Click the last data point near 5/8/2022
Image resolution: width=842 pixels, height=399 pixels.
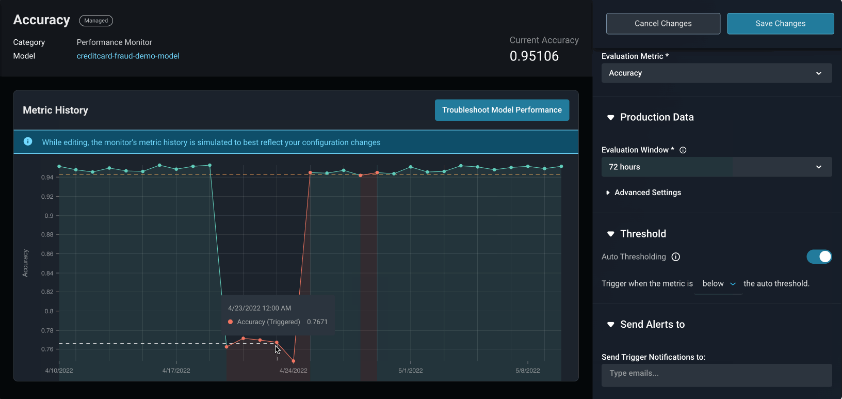tap(561, 166)
